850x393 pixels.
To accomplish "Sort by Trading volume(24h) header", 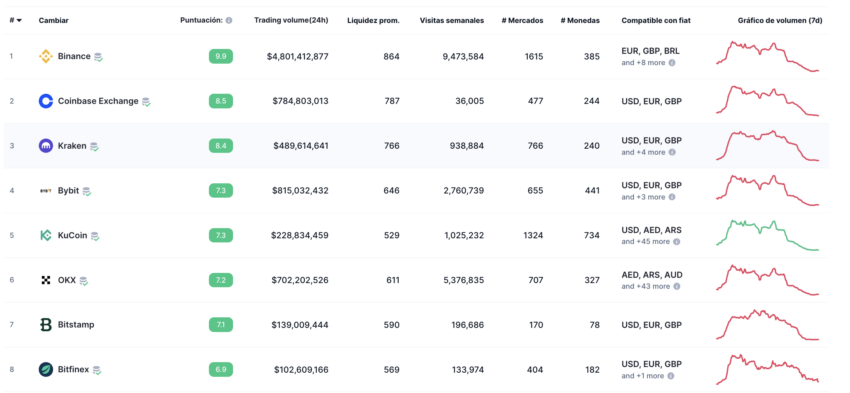I will click(291, 21).
